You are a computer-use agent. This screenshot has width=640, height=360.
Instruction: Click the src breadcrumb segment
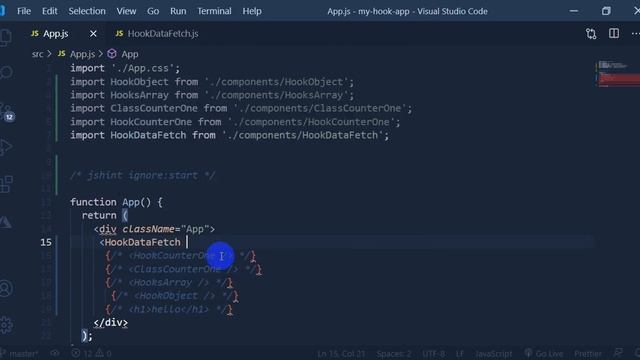[37, 54]
